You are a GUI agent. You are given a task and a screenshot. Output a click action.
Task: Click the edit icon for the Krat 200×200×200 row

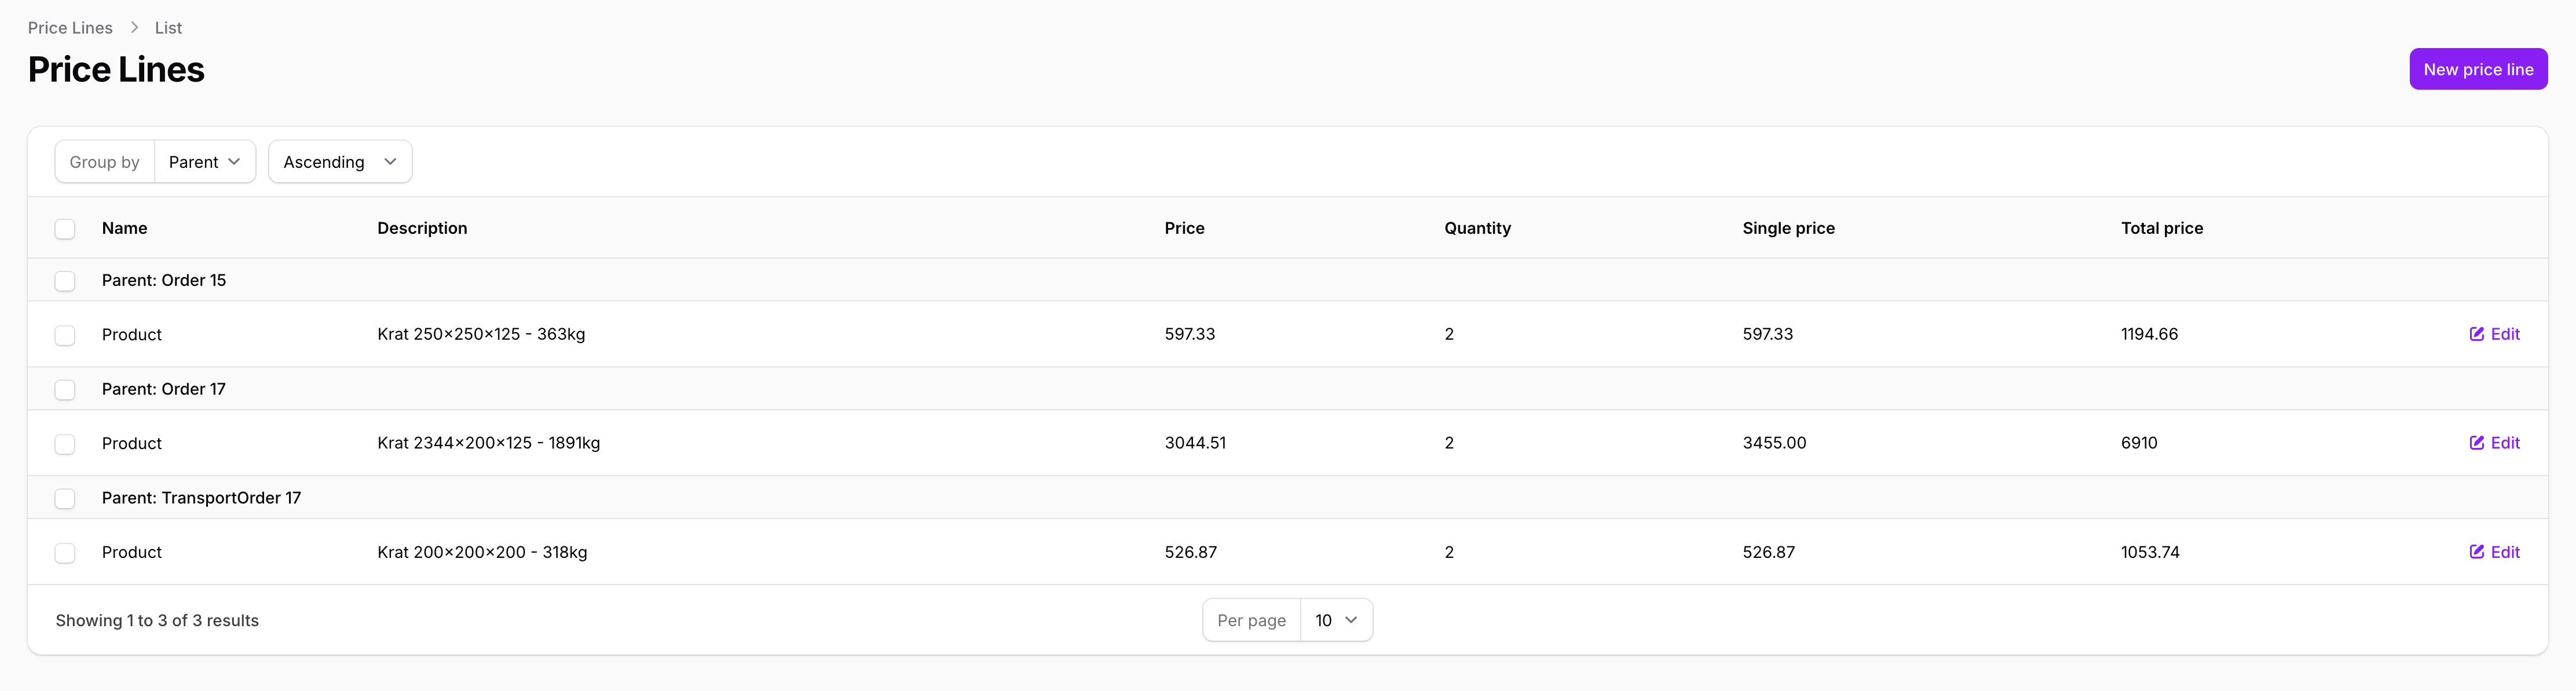coord(2476,552)
